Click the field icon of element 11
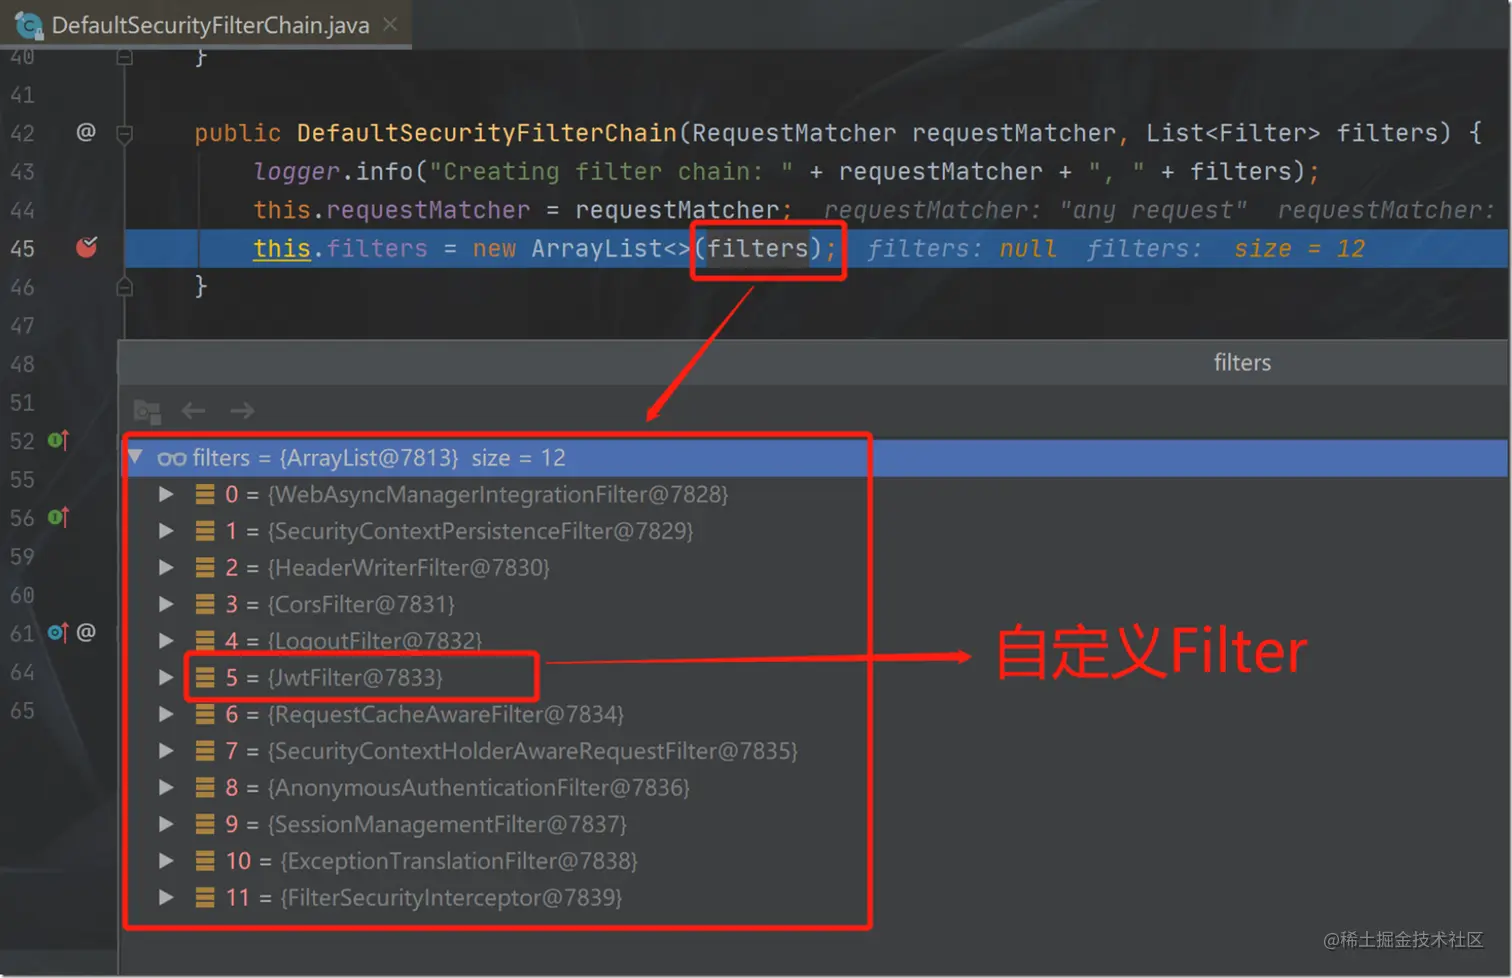 point(205,898)
